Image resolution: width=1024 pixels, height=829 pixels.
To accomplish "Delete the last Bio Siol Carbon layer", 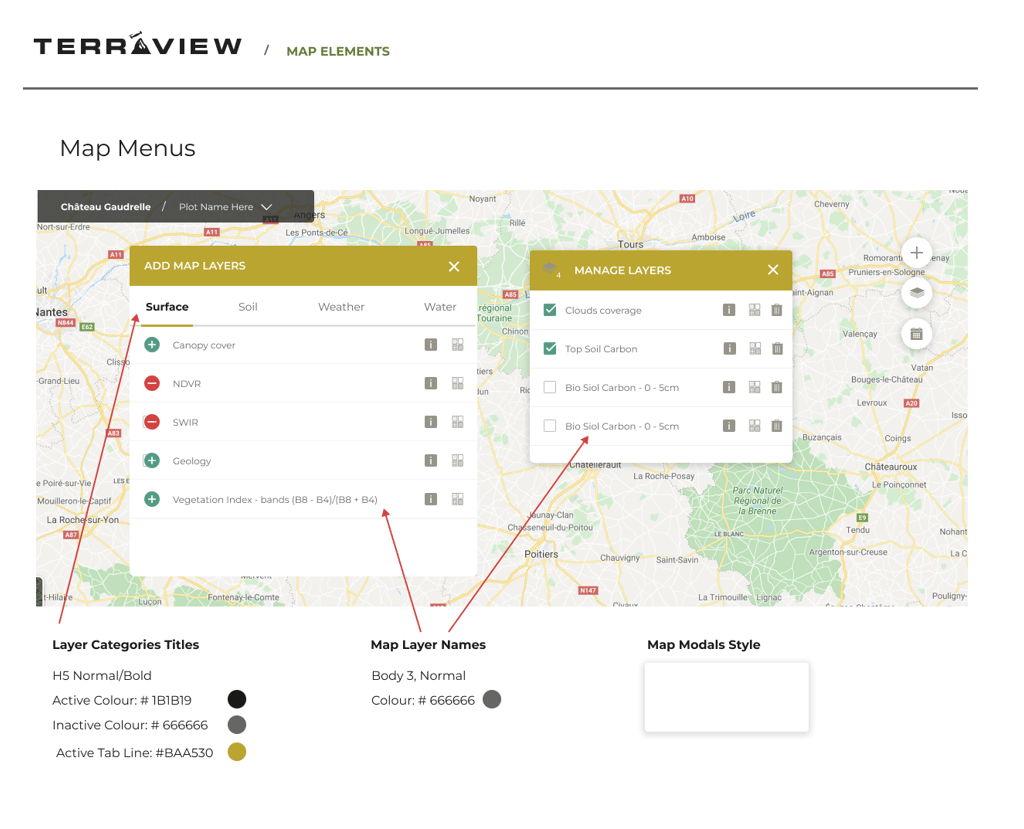I will 777,425.
